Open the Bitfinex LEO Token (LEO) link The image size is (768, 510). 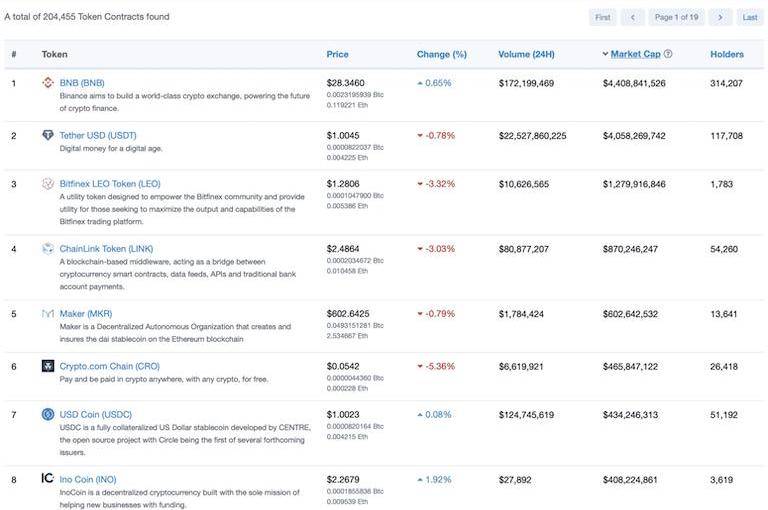click(110, 184)
